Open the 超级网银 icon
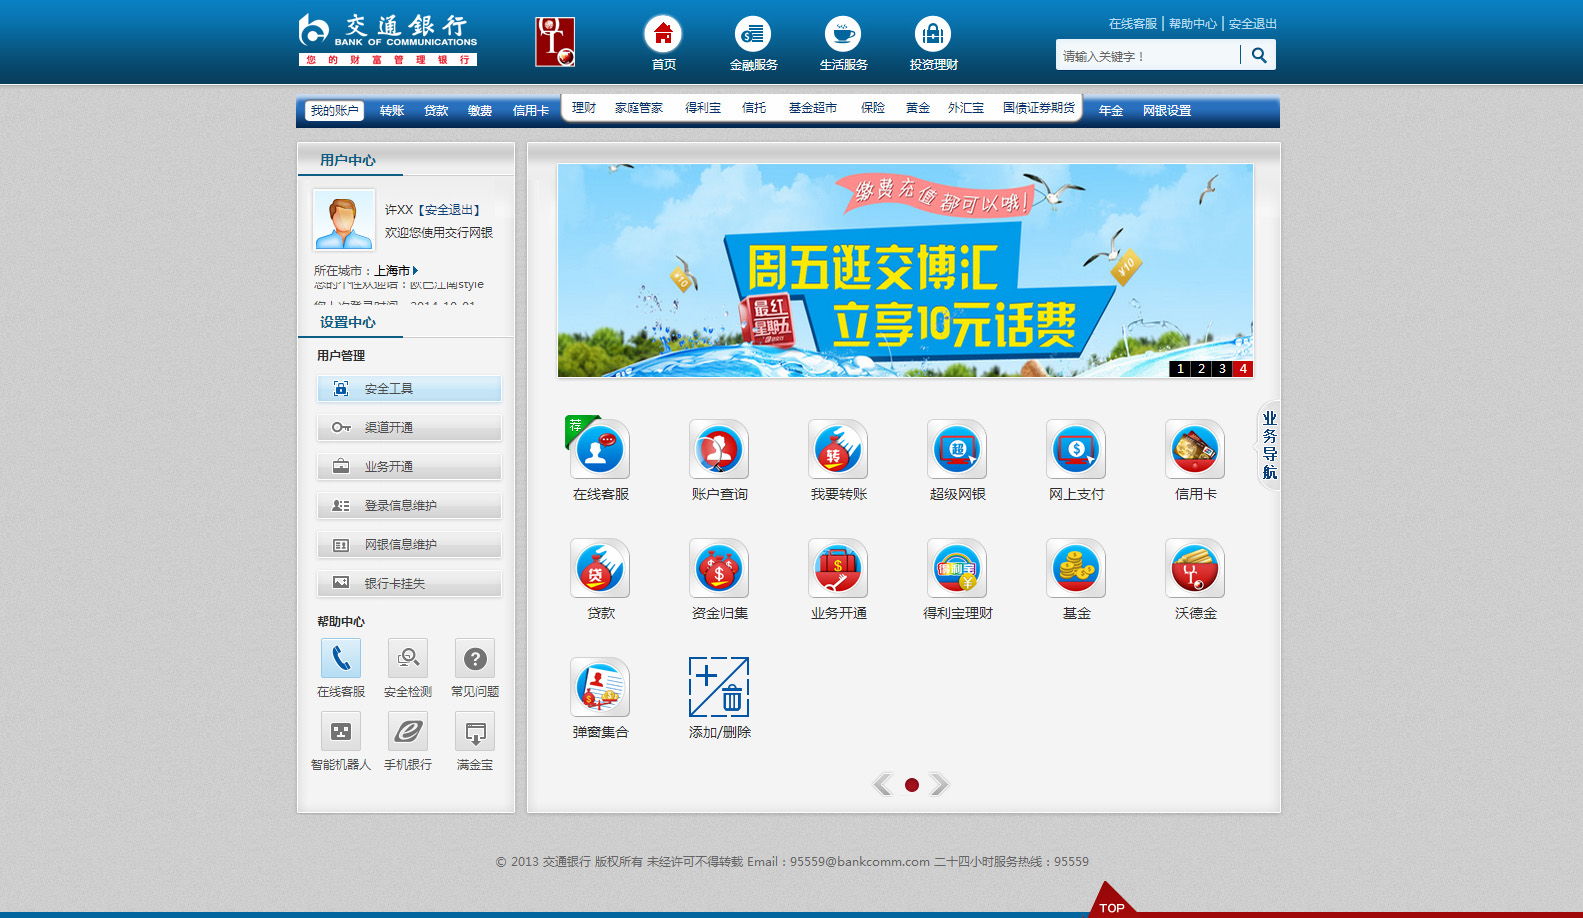1583x918 pixels. 957,449
